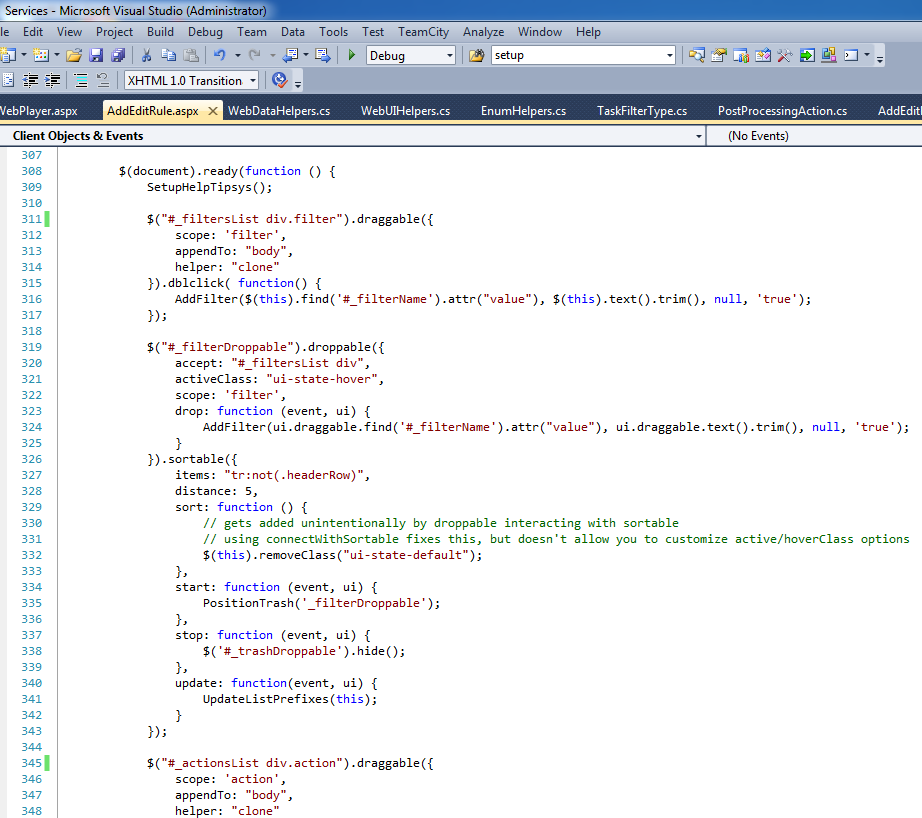Open the TeamCity menu

point(423,32)
